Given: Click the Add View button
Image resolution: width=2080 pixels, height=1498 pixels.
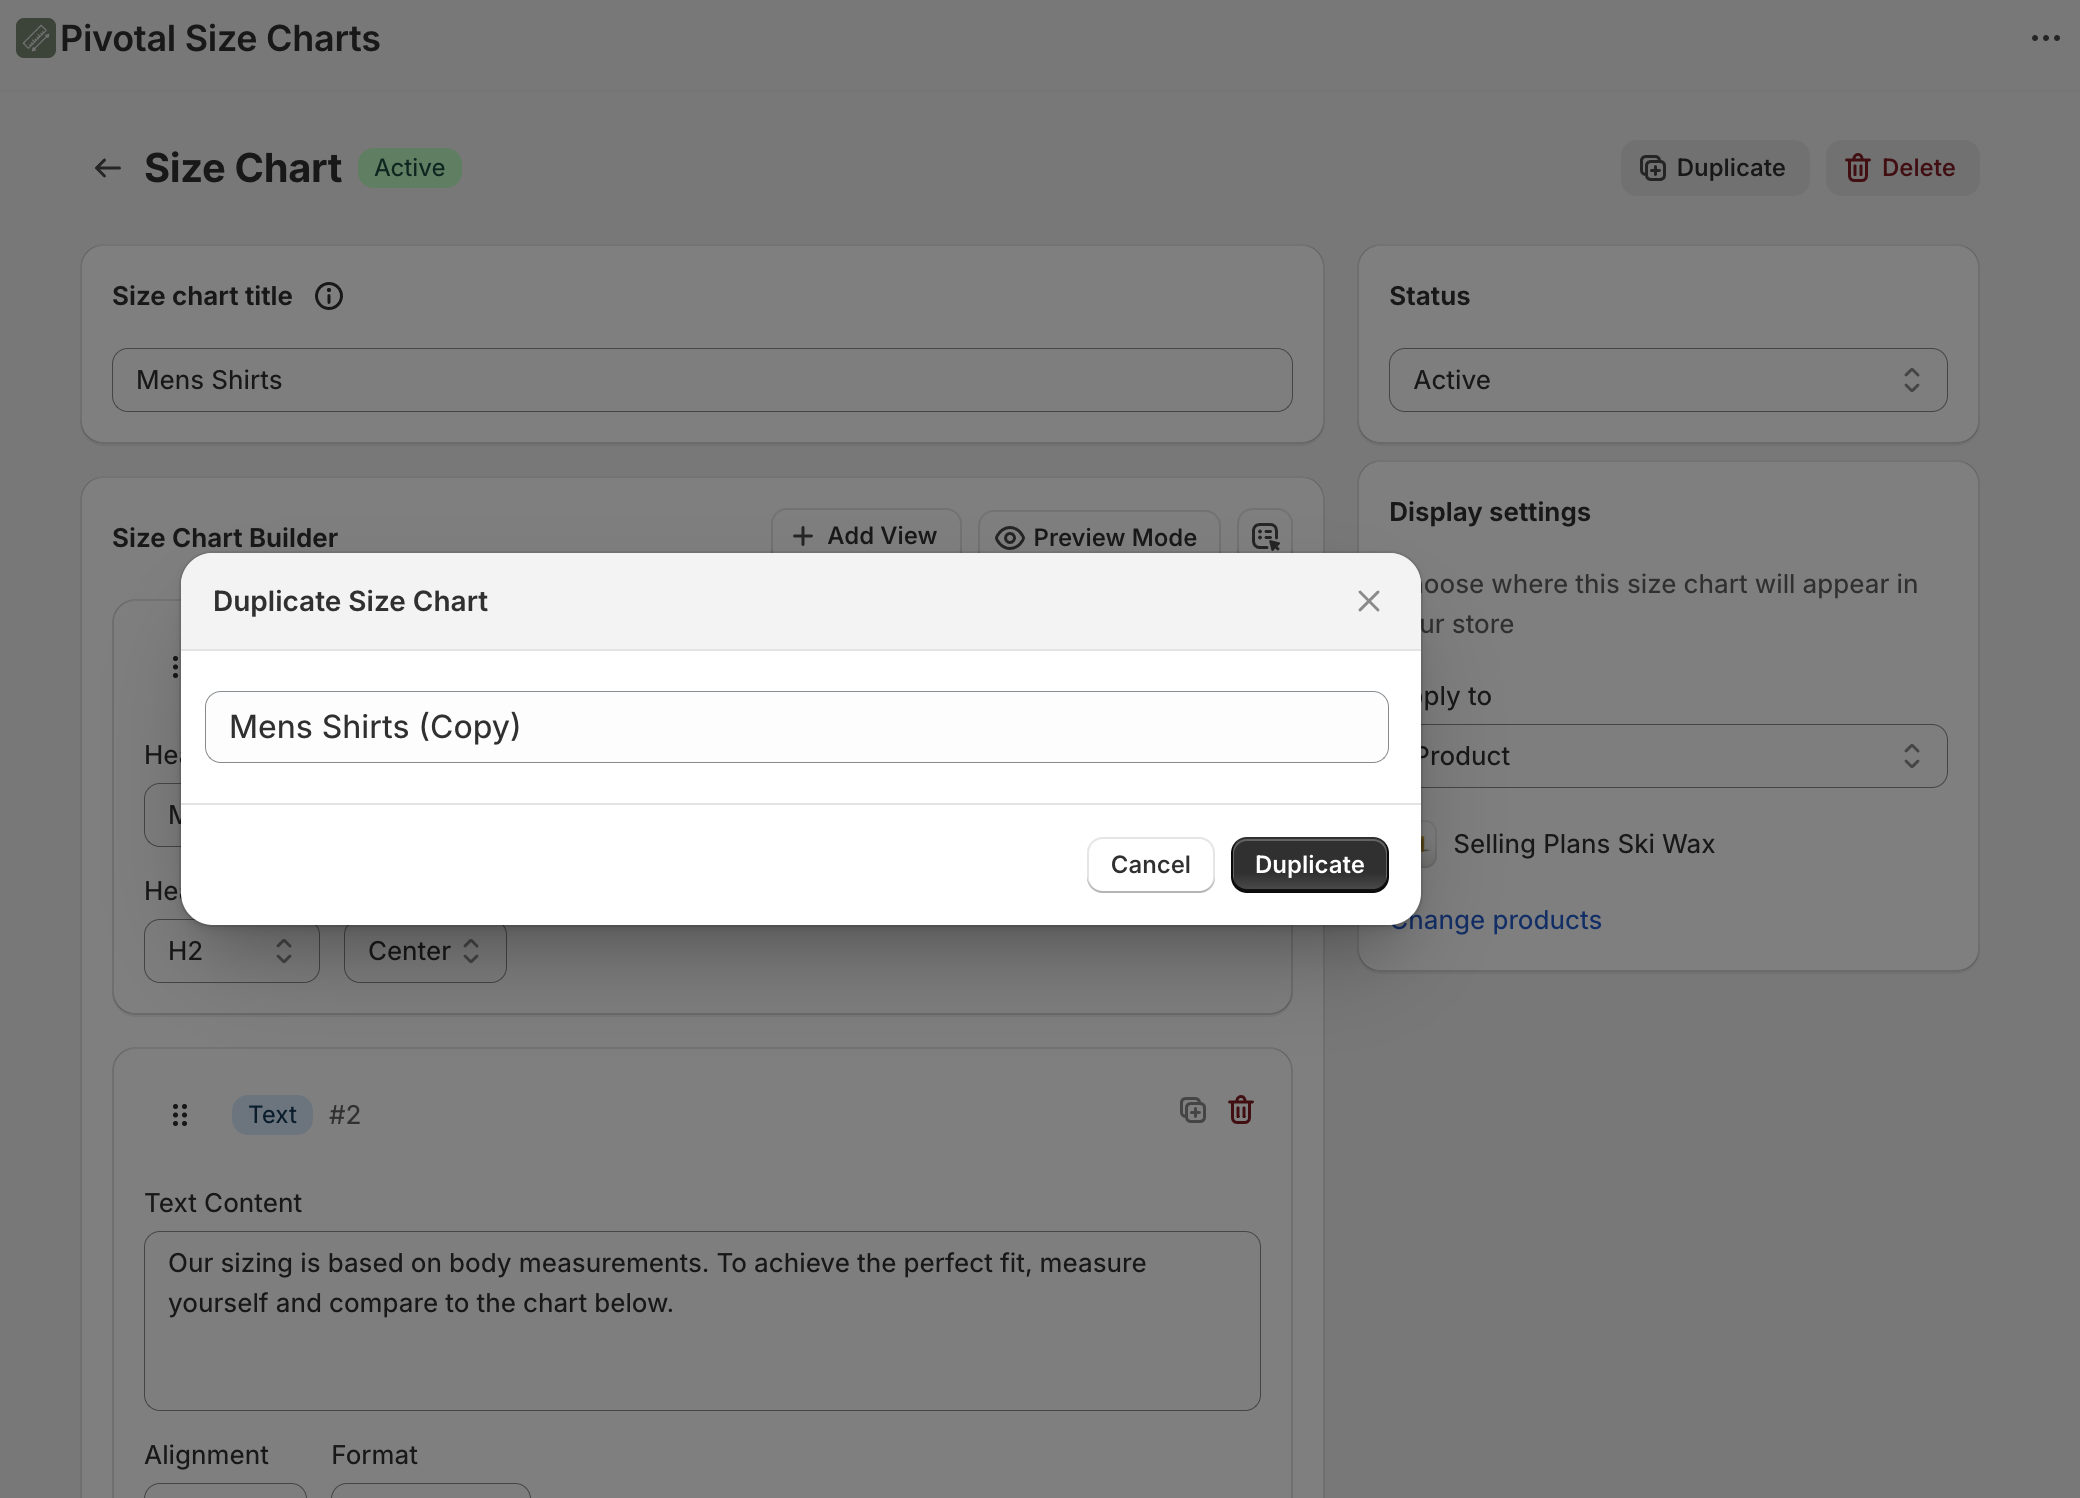Looking at the screenshot, I should tap(865, 536).
